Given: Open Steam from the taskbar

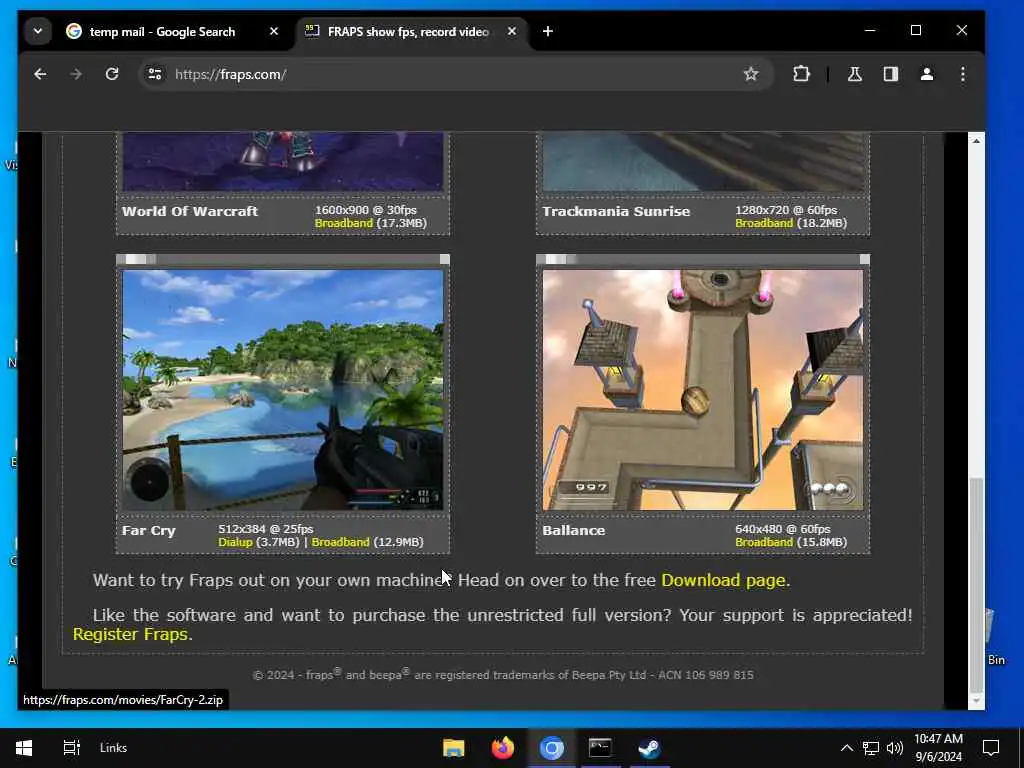Looking at the screenshot, I should [649, 748].
